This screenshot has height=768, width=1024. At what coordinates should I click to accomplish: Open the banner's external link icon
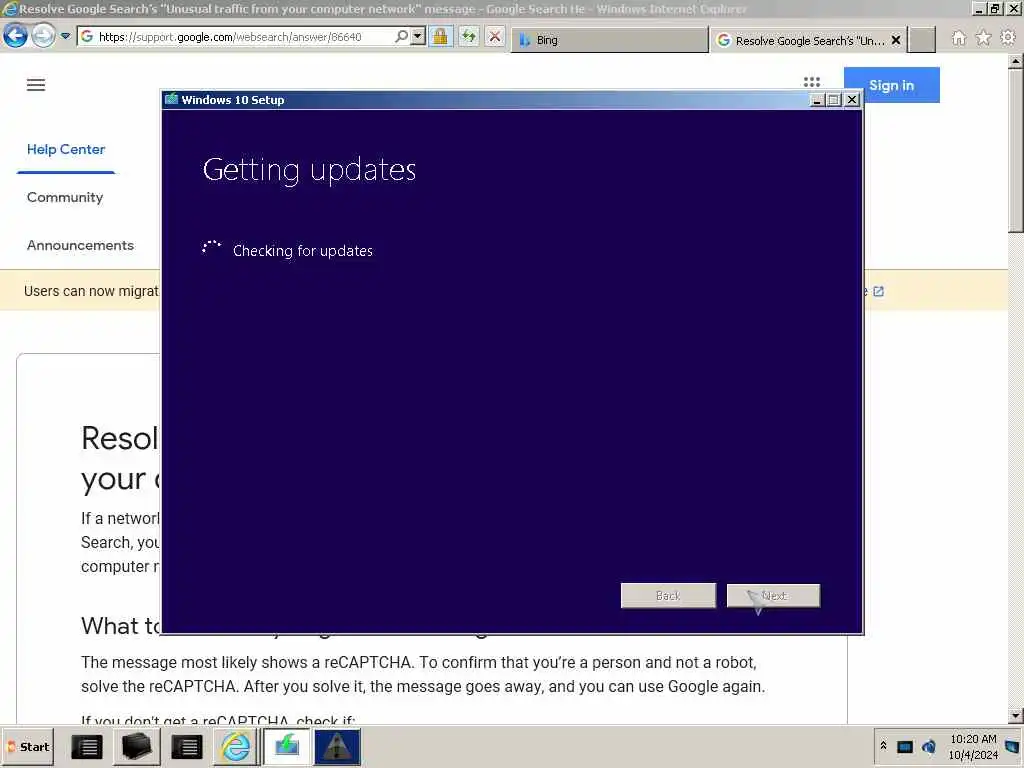click(878, 291)
